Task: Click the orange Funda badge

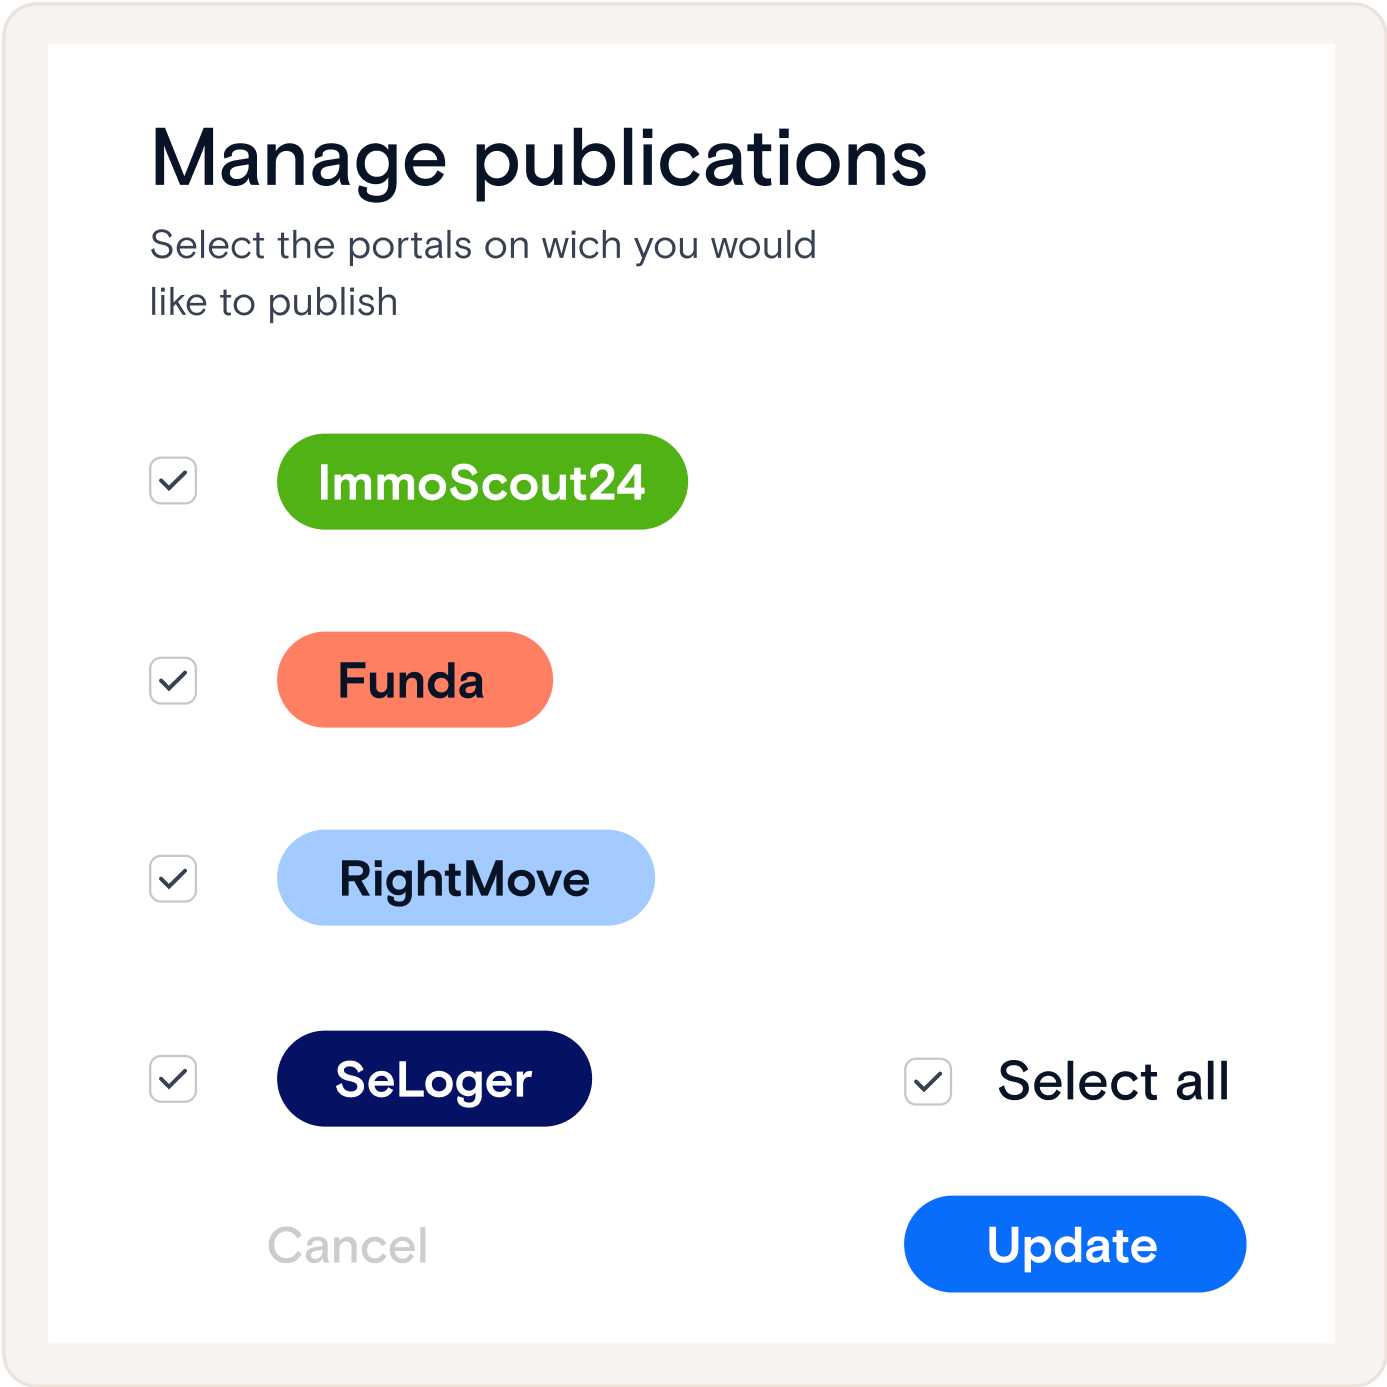Action: [414, 680]
